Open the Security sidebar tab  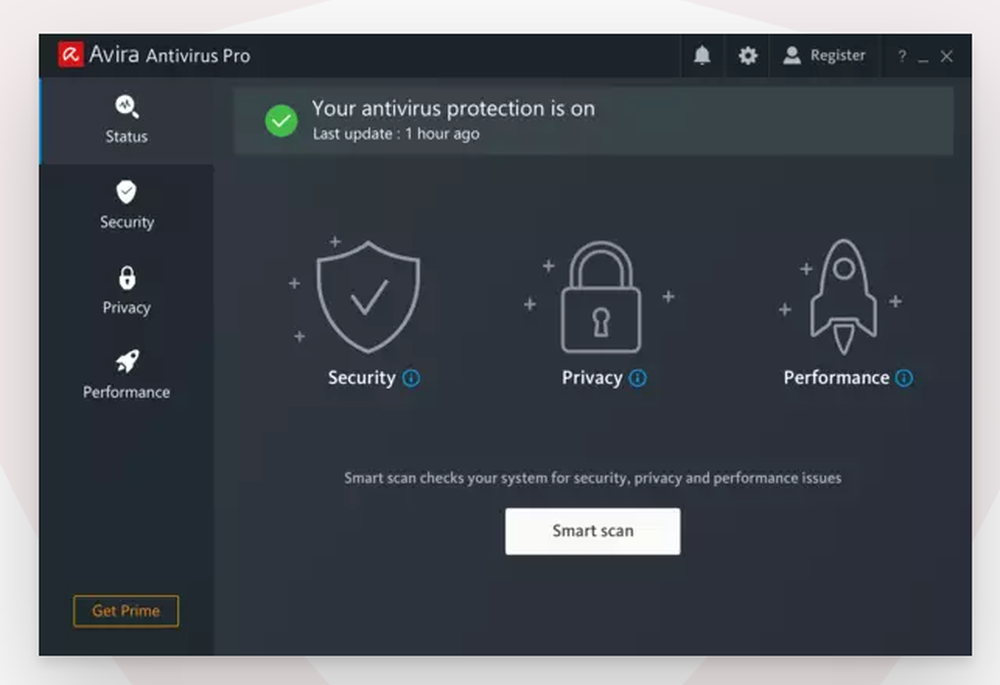126,206
